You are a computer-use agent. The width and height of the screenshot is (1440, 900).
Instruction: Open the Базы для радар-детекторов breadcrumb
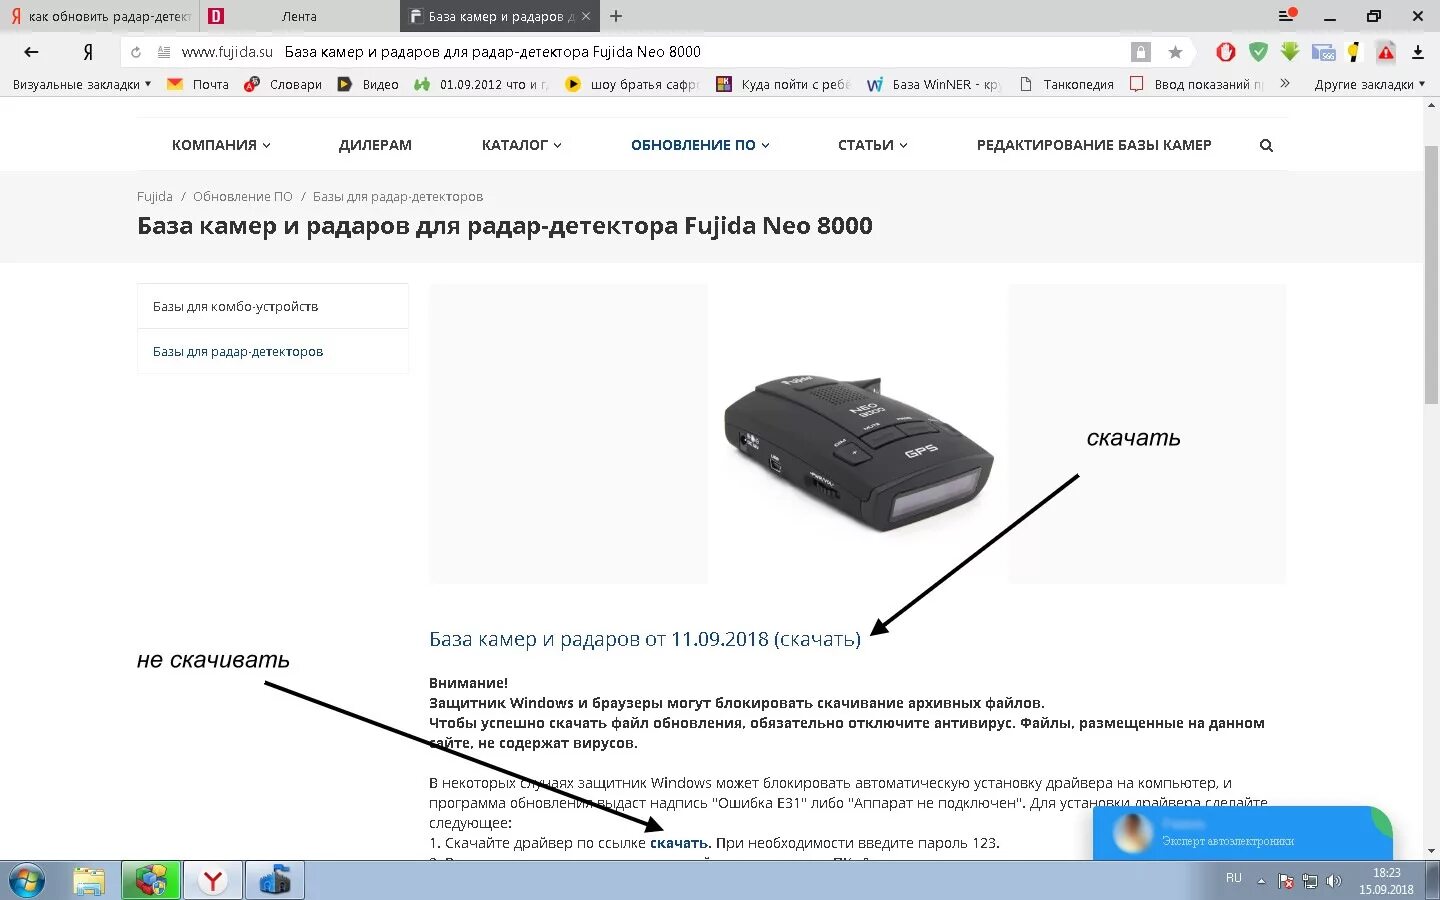point(398,196)
